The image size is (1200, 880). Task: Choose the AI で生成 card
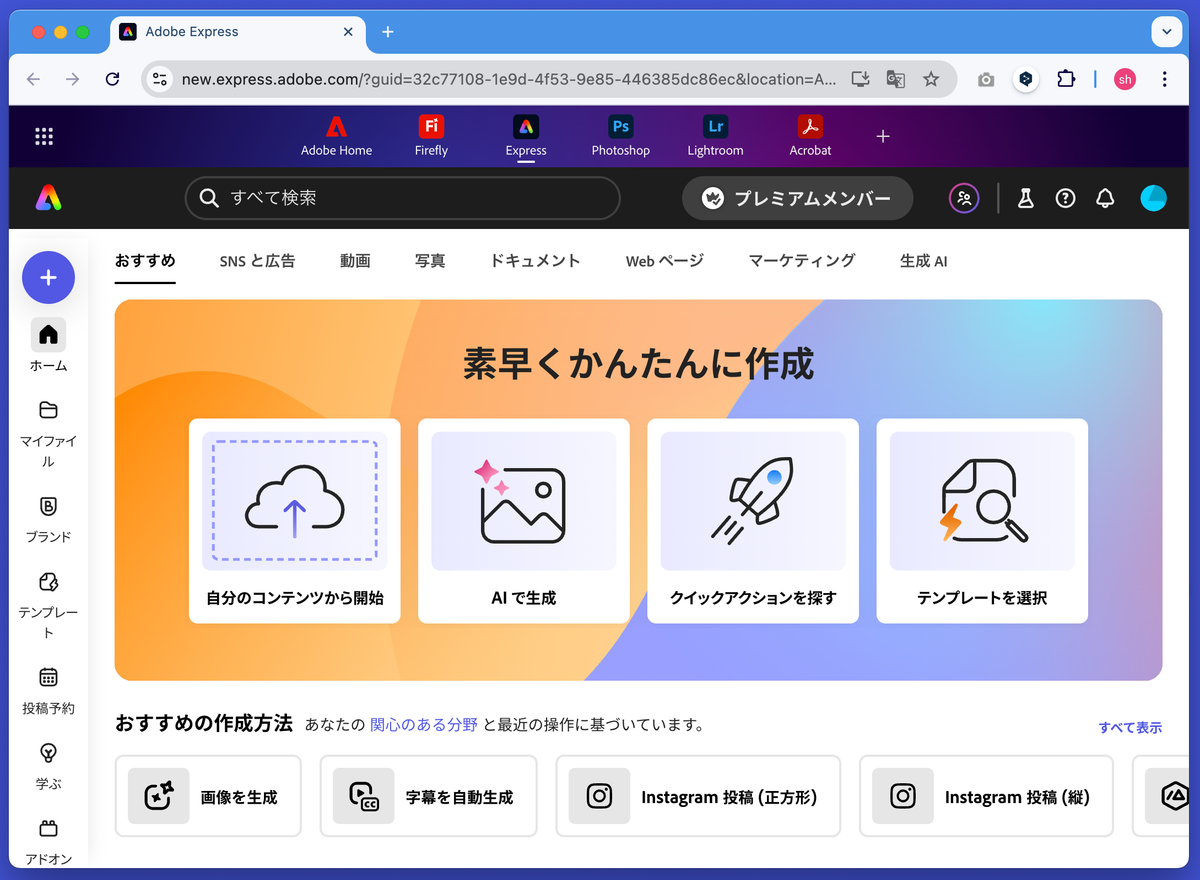[x=524, y=521]
